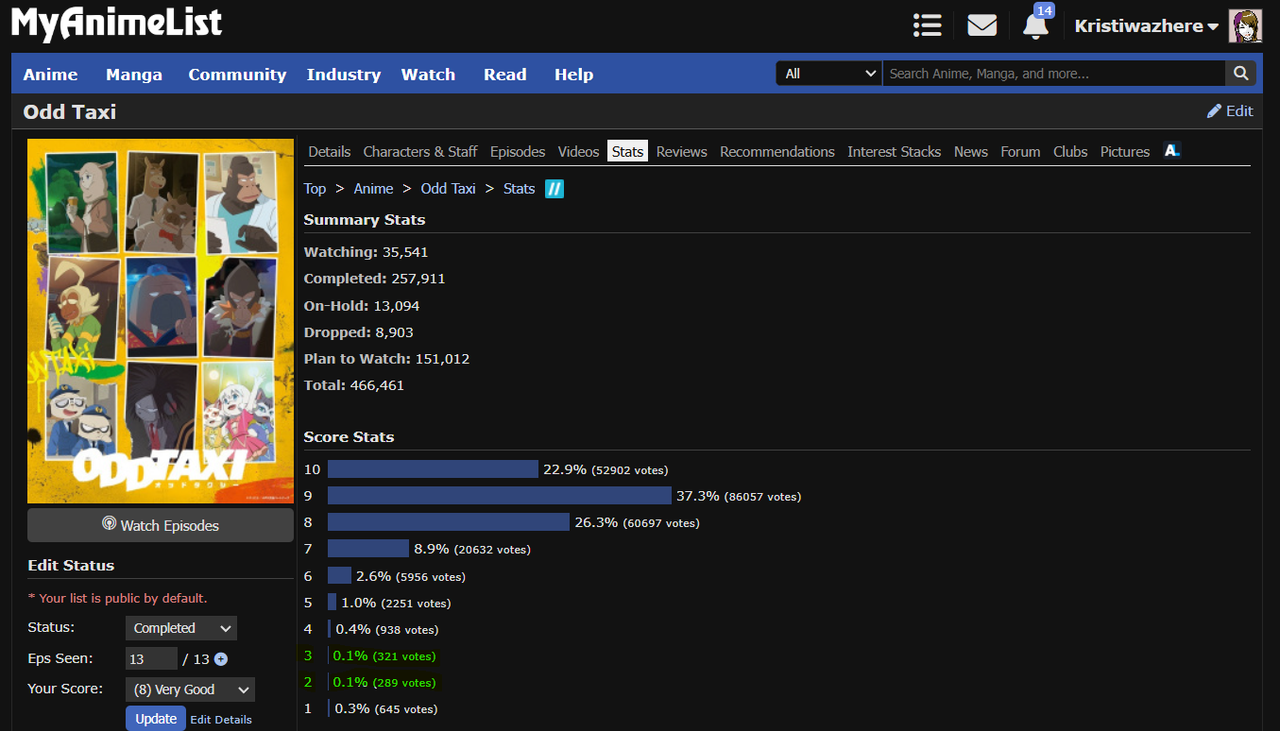
Task: Click the profile avatar picture
Action: [x=1245, y=26]
